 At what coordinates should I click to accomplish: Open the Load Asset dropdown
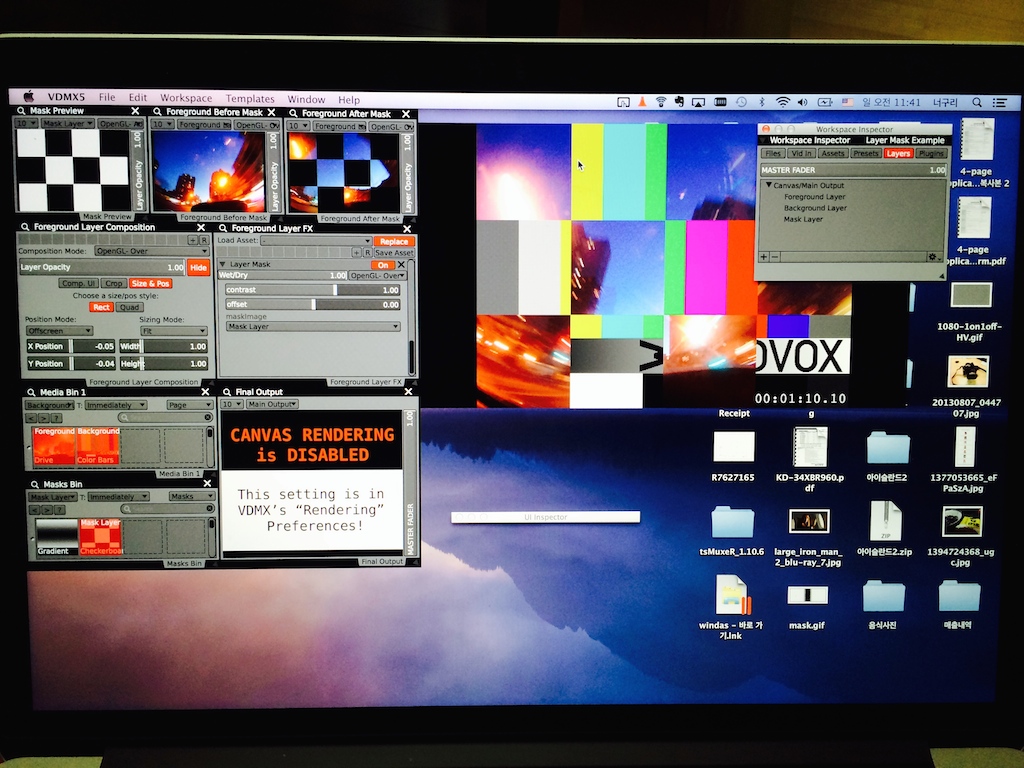click(x=315, y=241)
